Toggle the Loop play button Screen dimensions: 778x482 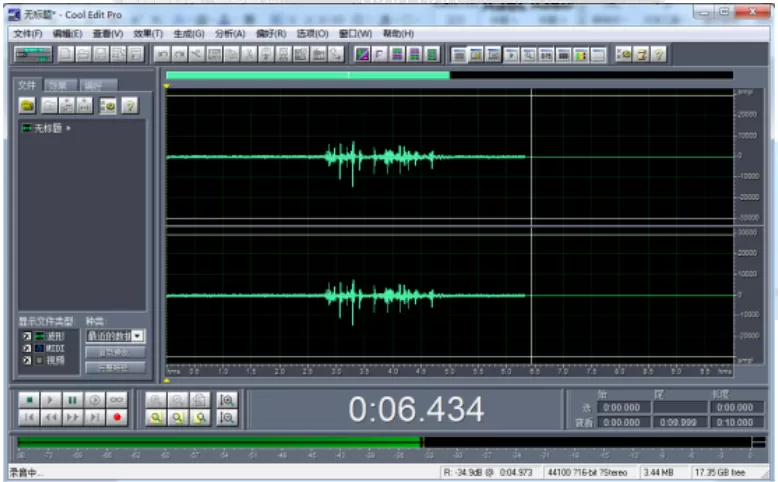pos(117,400)
